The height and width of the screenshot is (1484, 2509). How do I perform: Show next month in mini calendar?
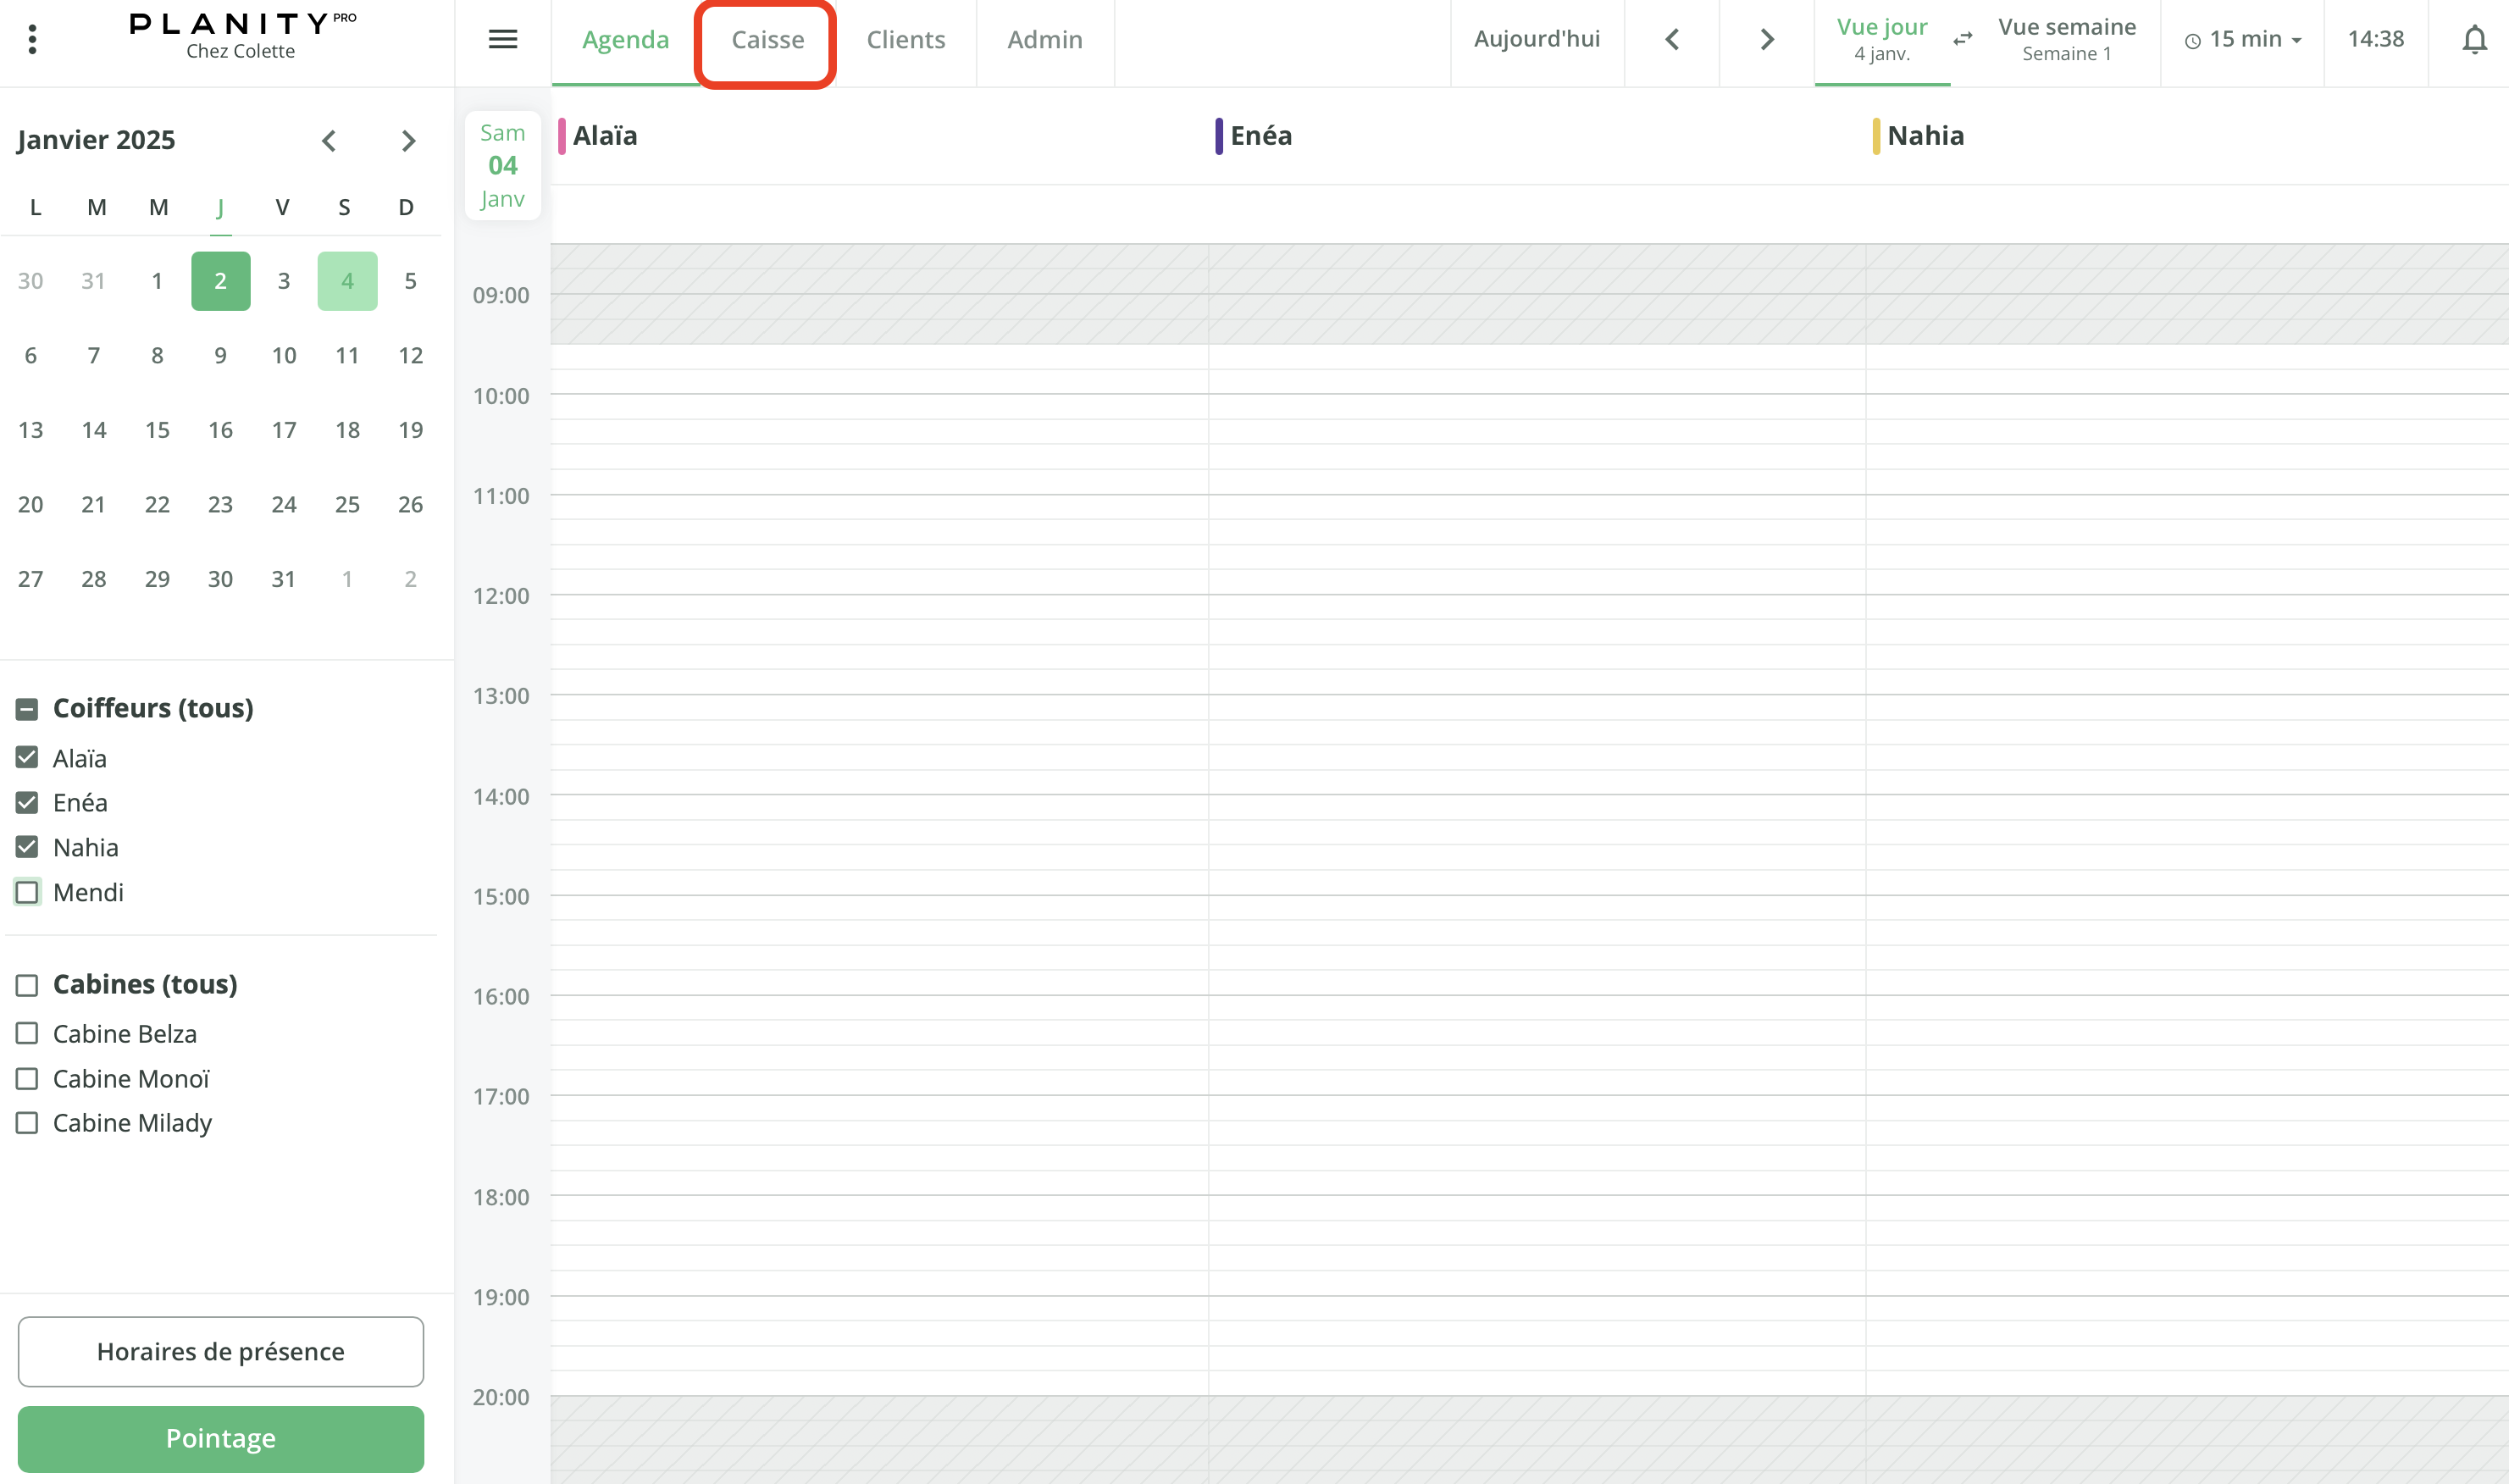[x=408, y=141]
